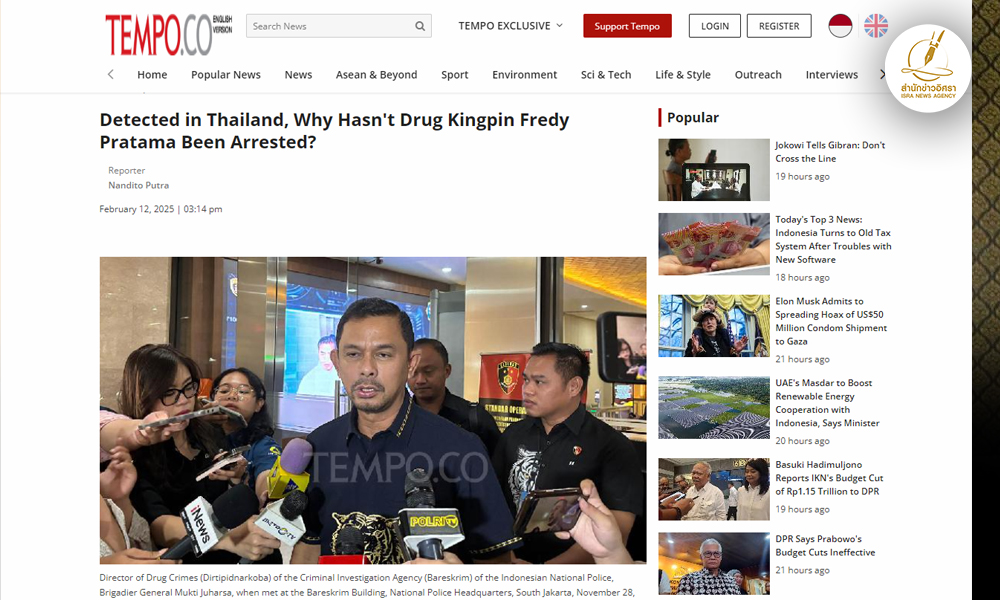
Task: Go to the Sci & Tech section
Action: (606, 75)
